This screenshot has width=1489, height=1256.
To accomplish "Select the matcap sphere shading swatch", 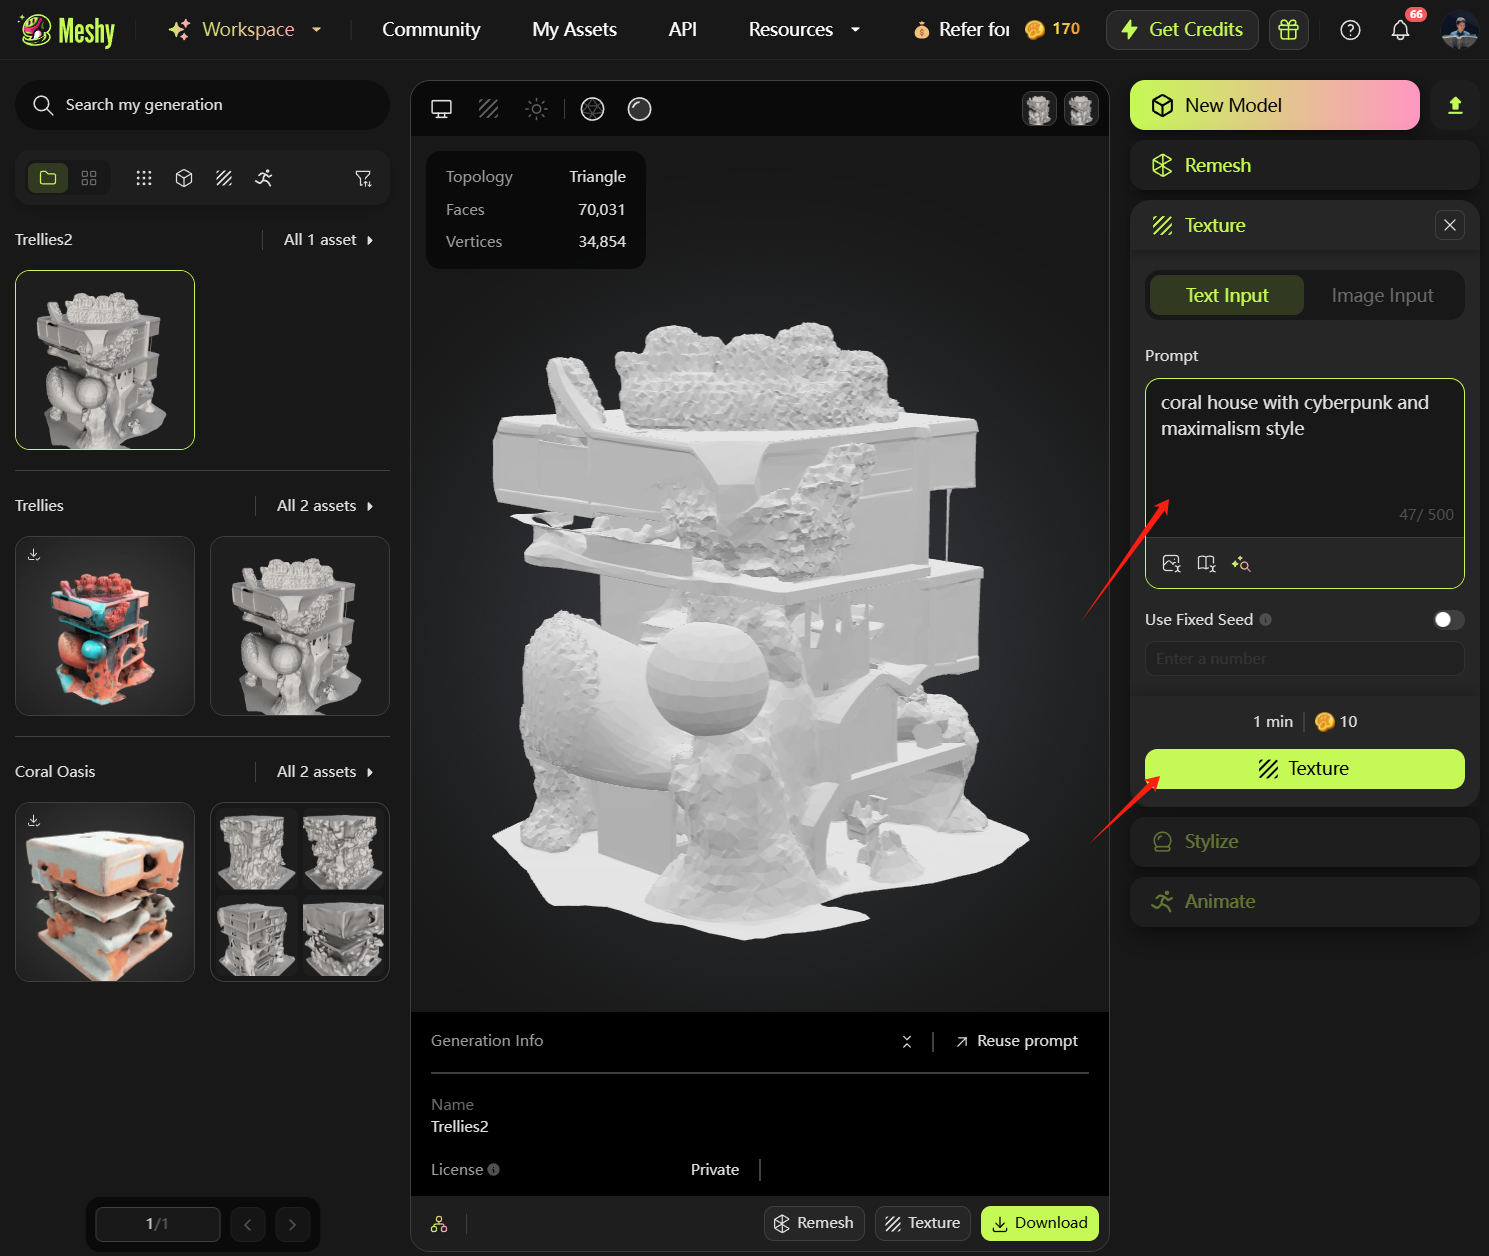I will tap(639, 109).
